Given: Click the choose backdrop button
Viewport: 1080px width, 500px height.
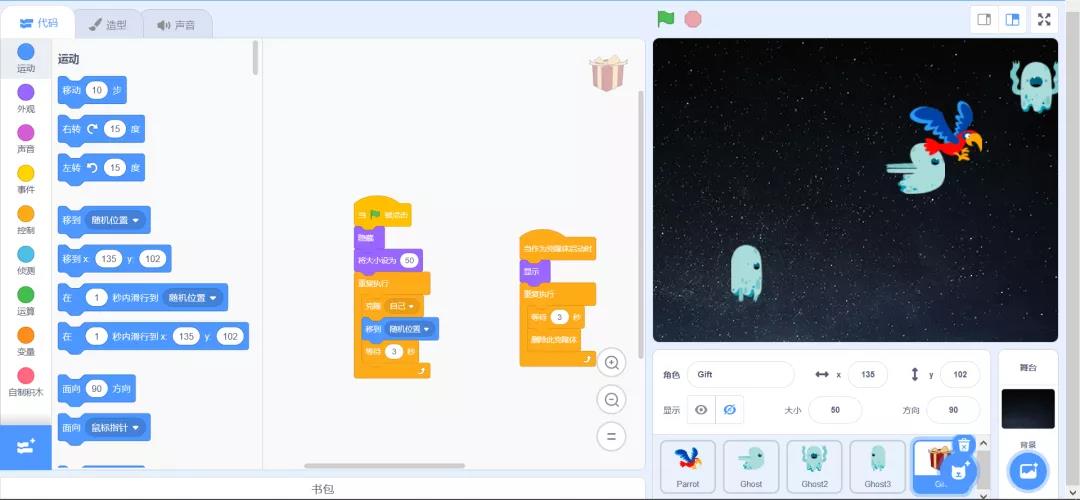Looking at the screenshot, I should tap(1027, 470).
